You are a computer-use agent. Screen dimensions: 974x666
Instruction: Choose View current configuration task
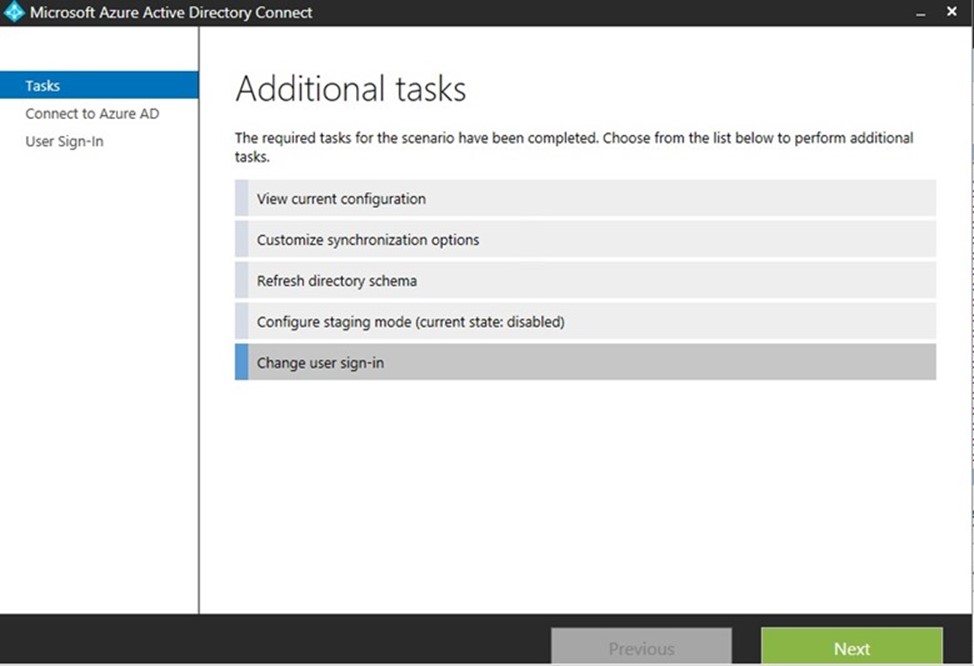pos(585,199)
